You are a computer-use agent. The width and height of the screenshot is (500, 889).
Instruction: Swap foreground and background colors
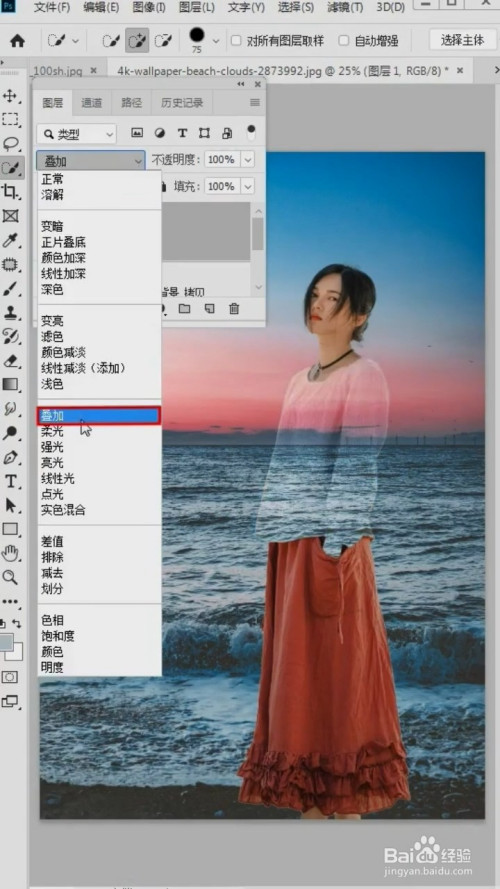(18, 624)
